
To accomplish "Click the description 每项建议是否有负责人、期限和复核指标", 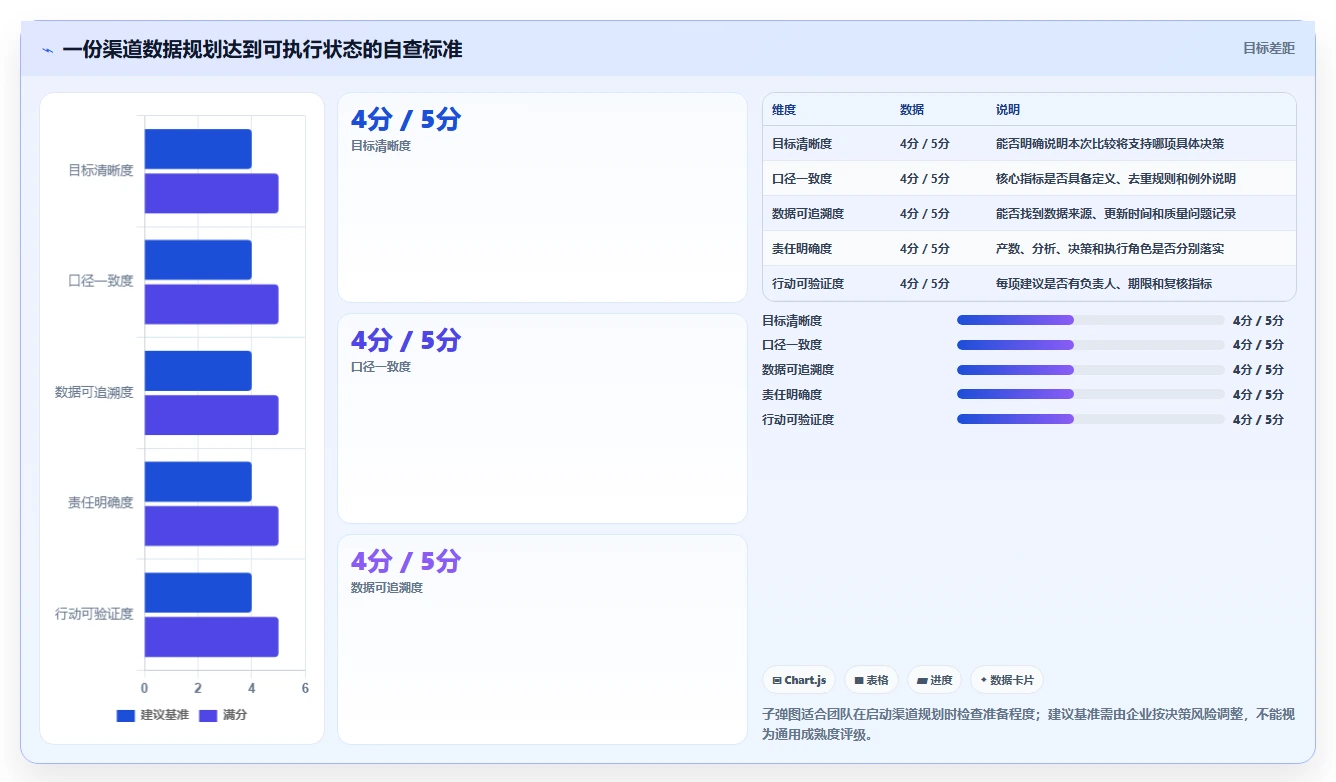I will tap(1104, 284).
